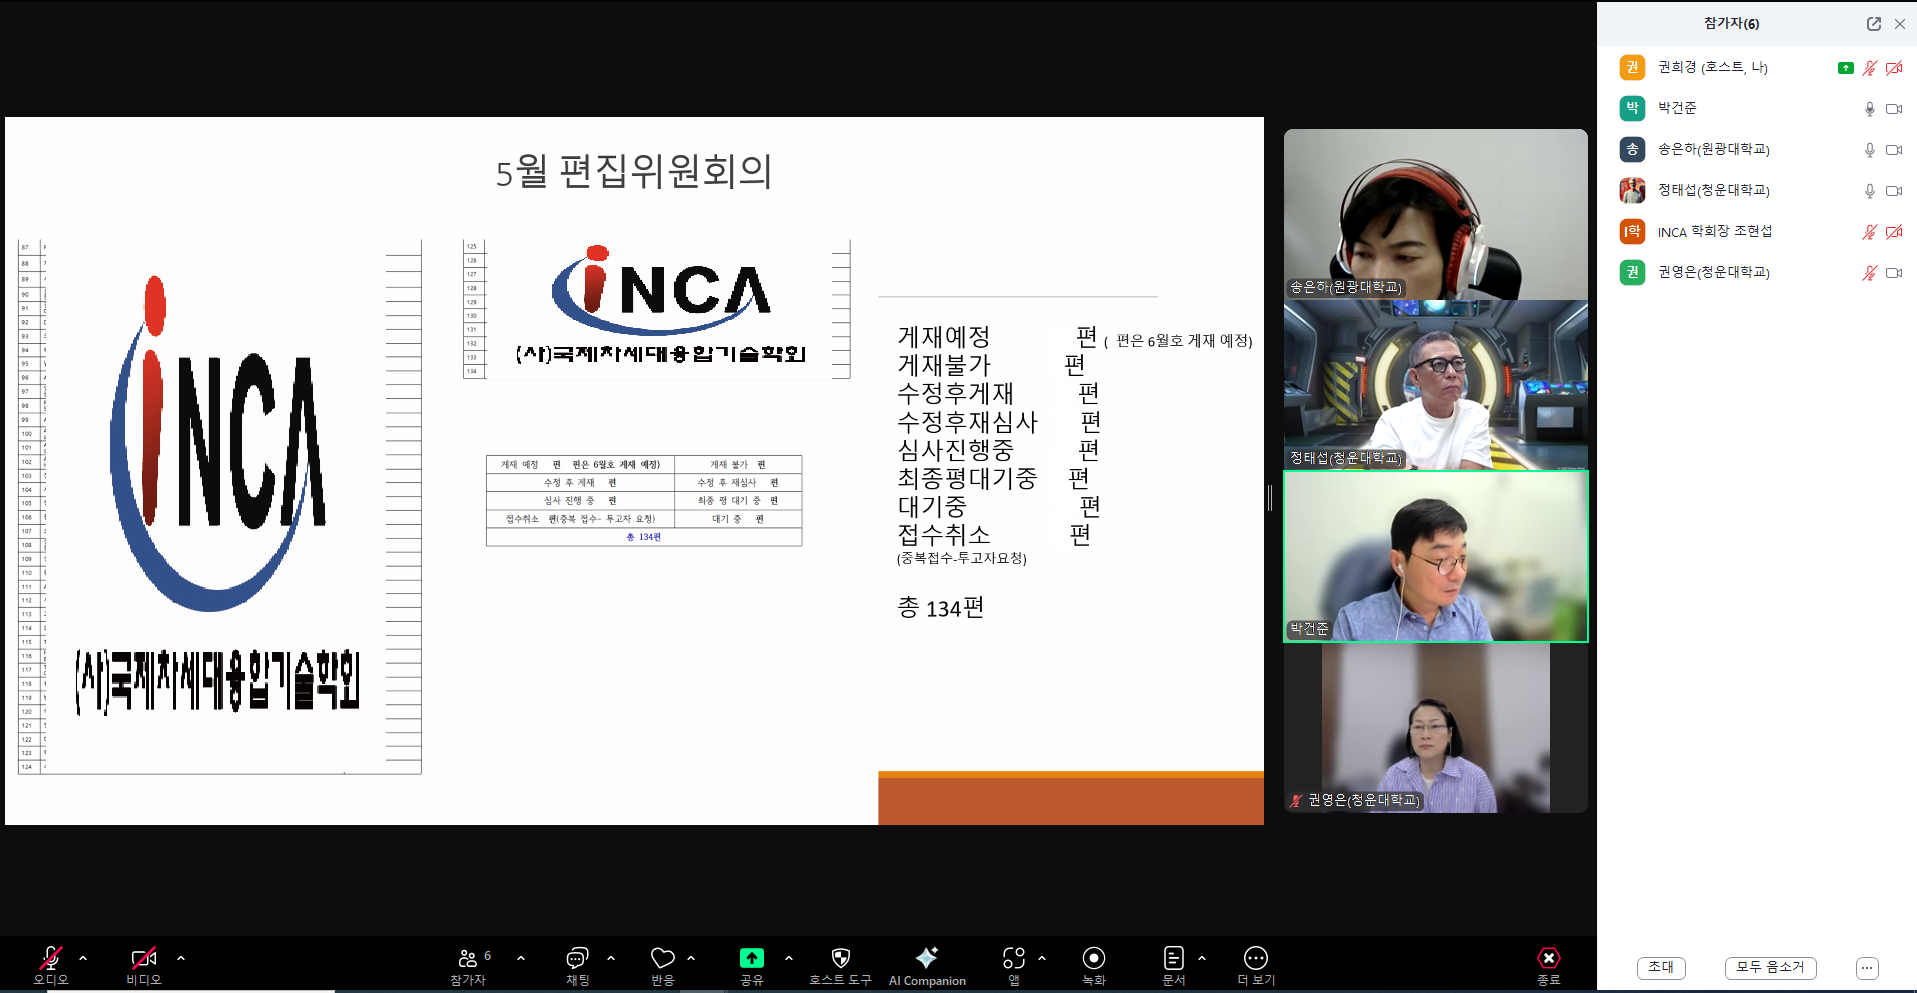Click INCA 학회장 조현섭's muted microphone icon

tap(1869, 232)
